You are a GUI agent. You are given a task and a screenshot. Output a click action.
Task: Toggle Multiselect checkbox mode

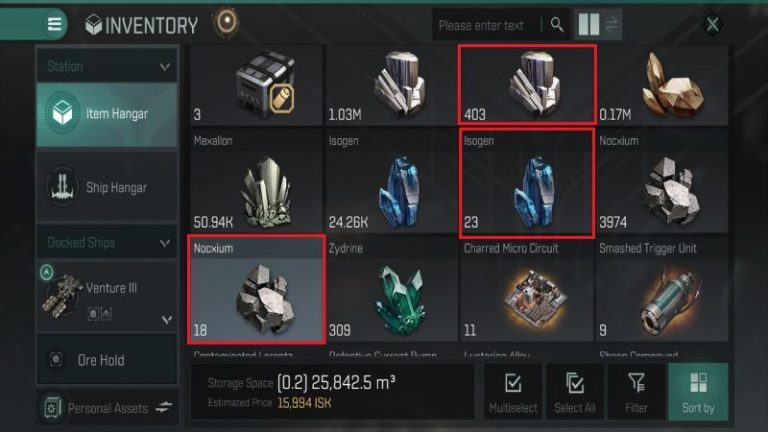[x=513, y=392]
